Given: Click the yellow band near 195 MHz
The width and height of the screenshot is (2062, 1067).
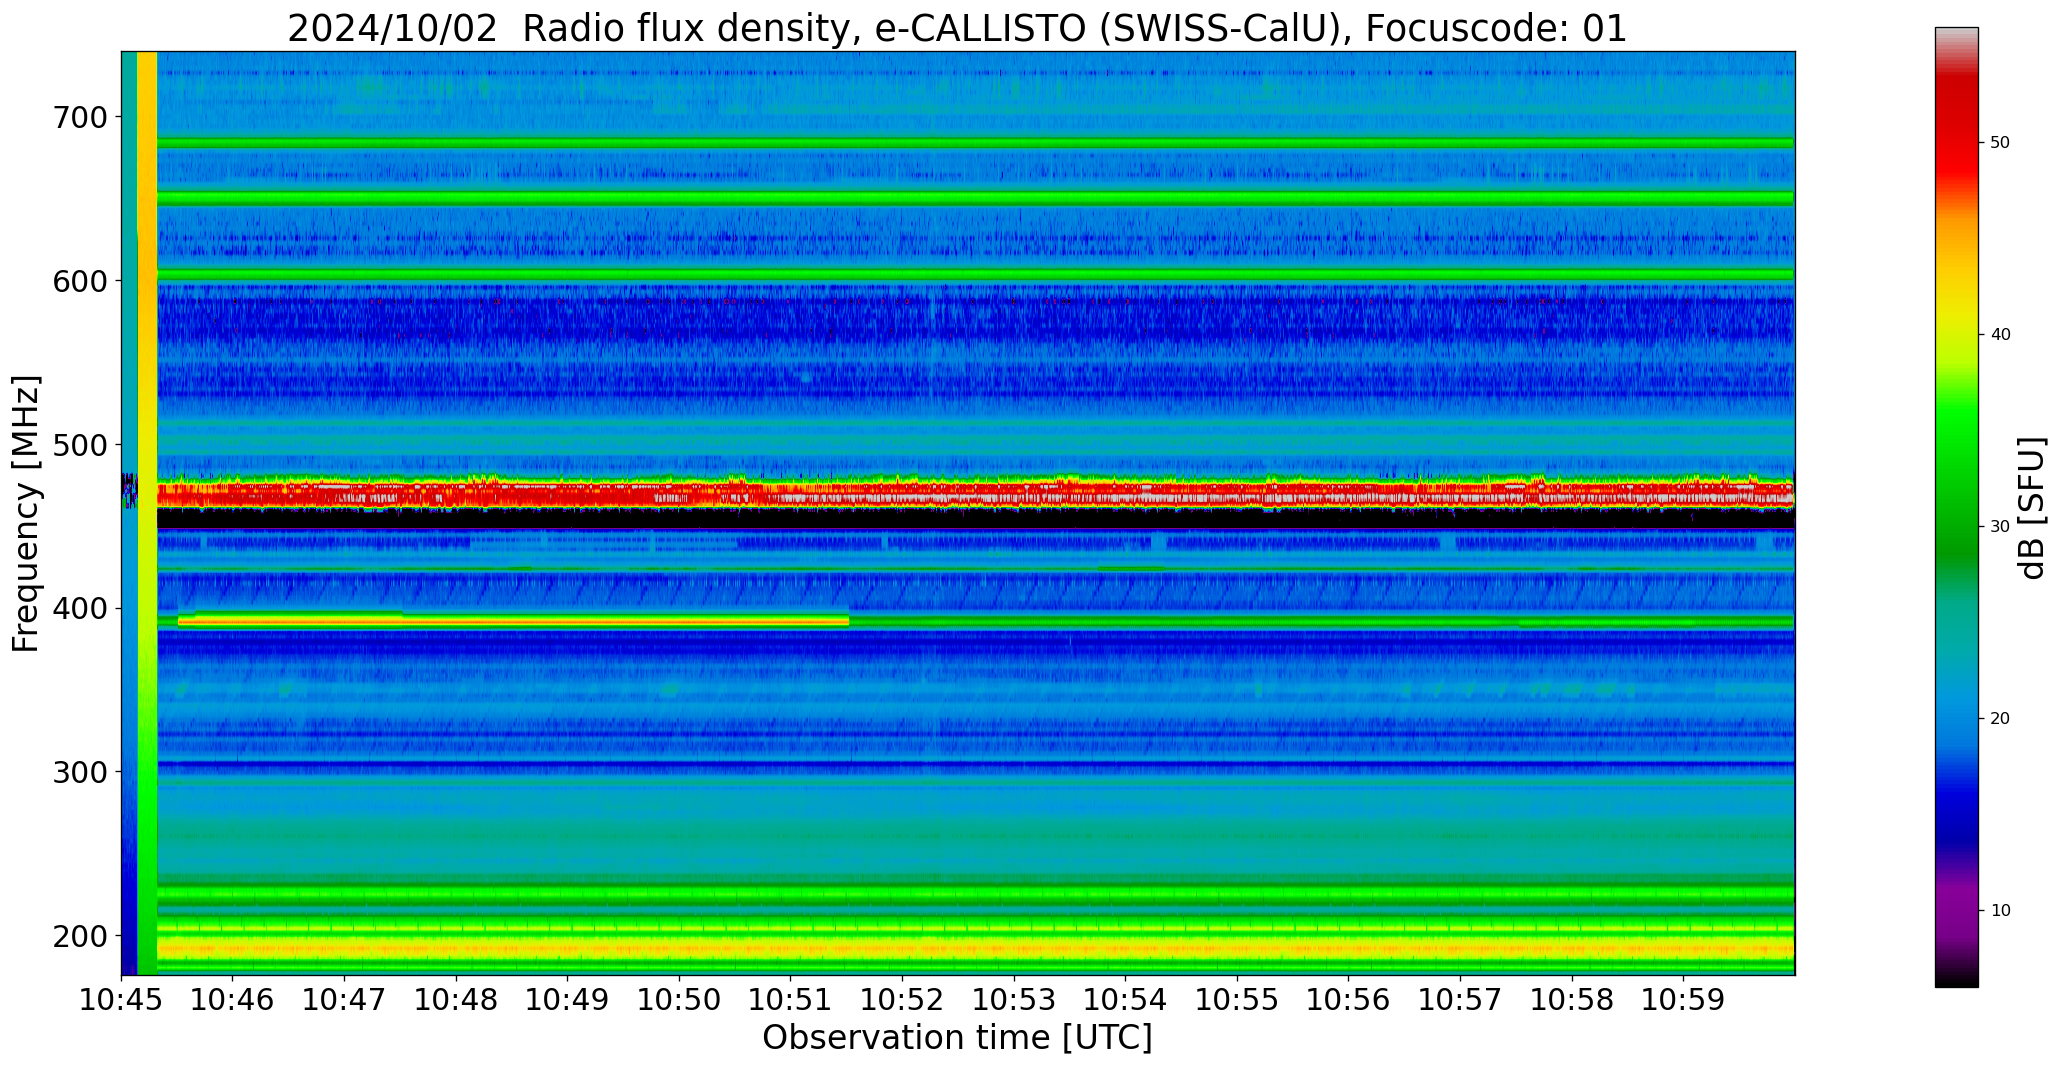Looking at the screenshot, I should coord(975,947).
